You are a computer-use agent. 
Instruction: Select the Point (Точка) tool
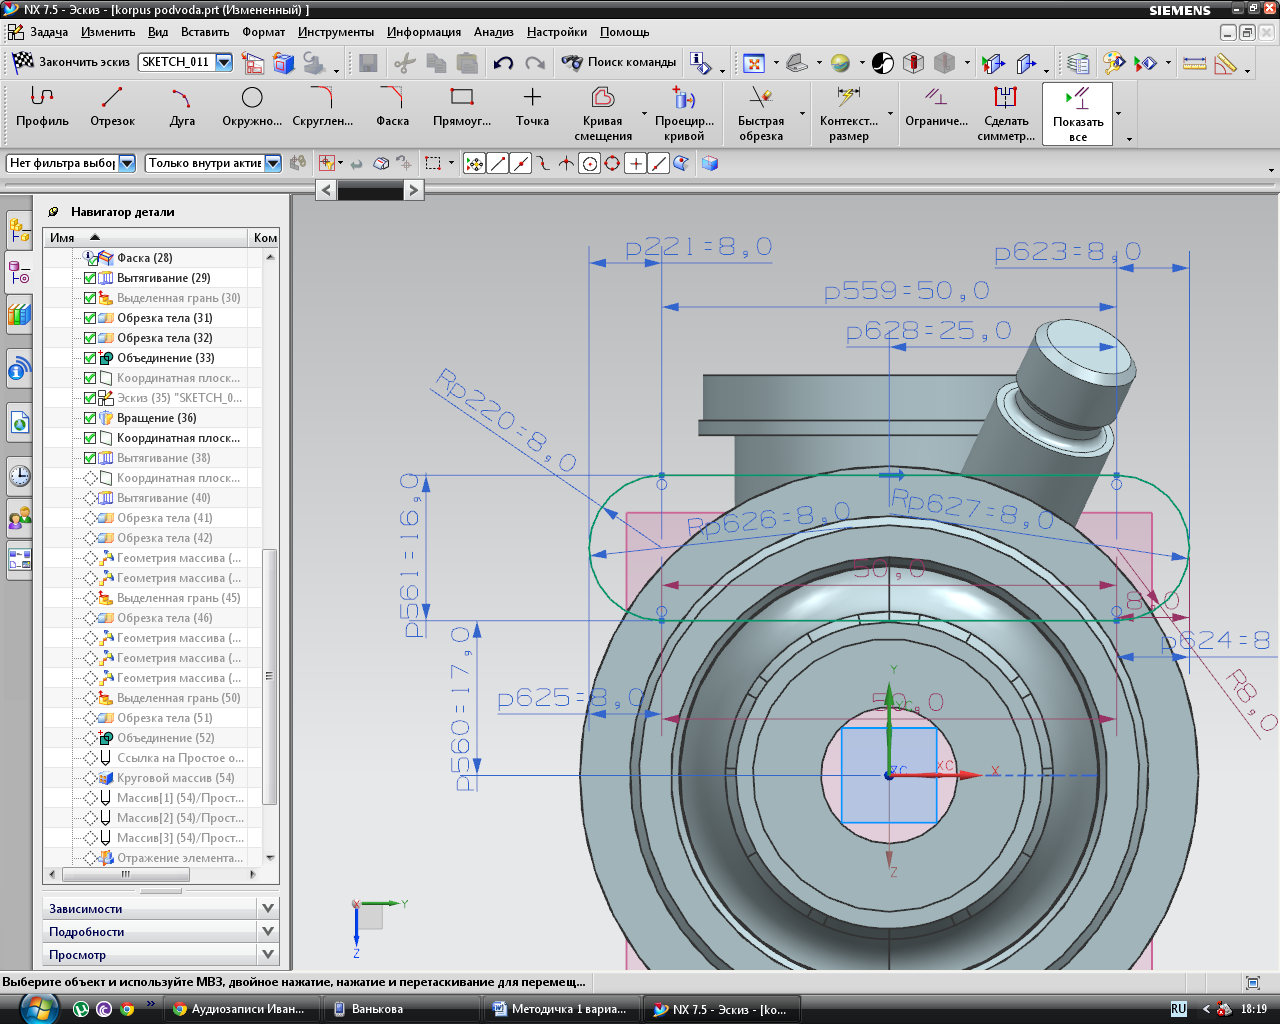click(532, 107)
